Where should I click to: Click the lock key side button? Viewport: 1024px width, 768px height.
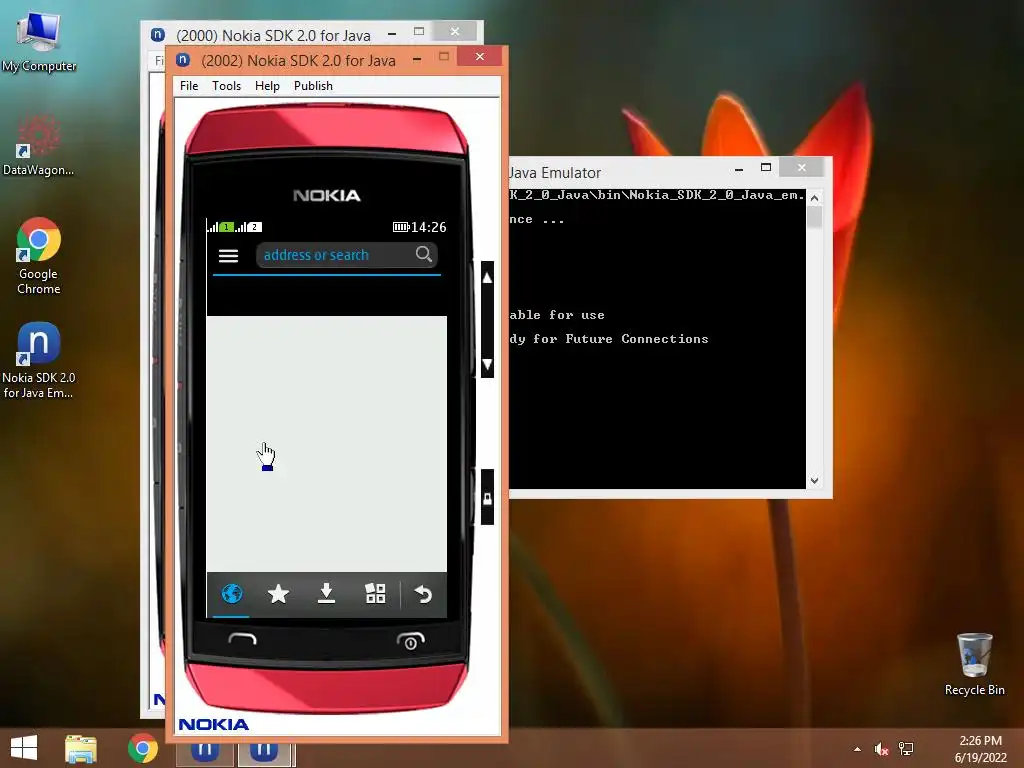coord(487,498)
